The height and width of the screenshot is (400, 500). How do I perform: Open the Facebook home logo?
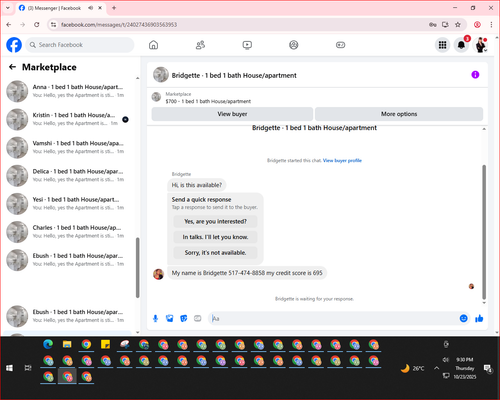(x=14, y=45)
